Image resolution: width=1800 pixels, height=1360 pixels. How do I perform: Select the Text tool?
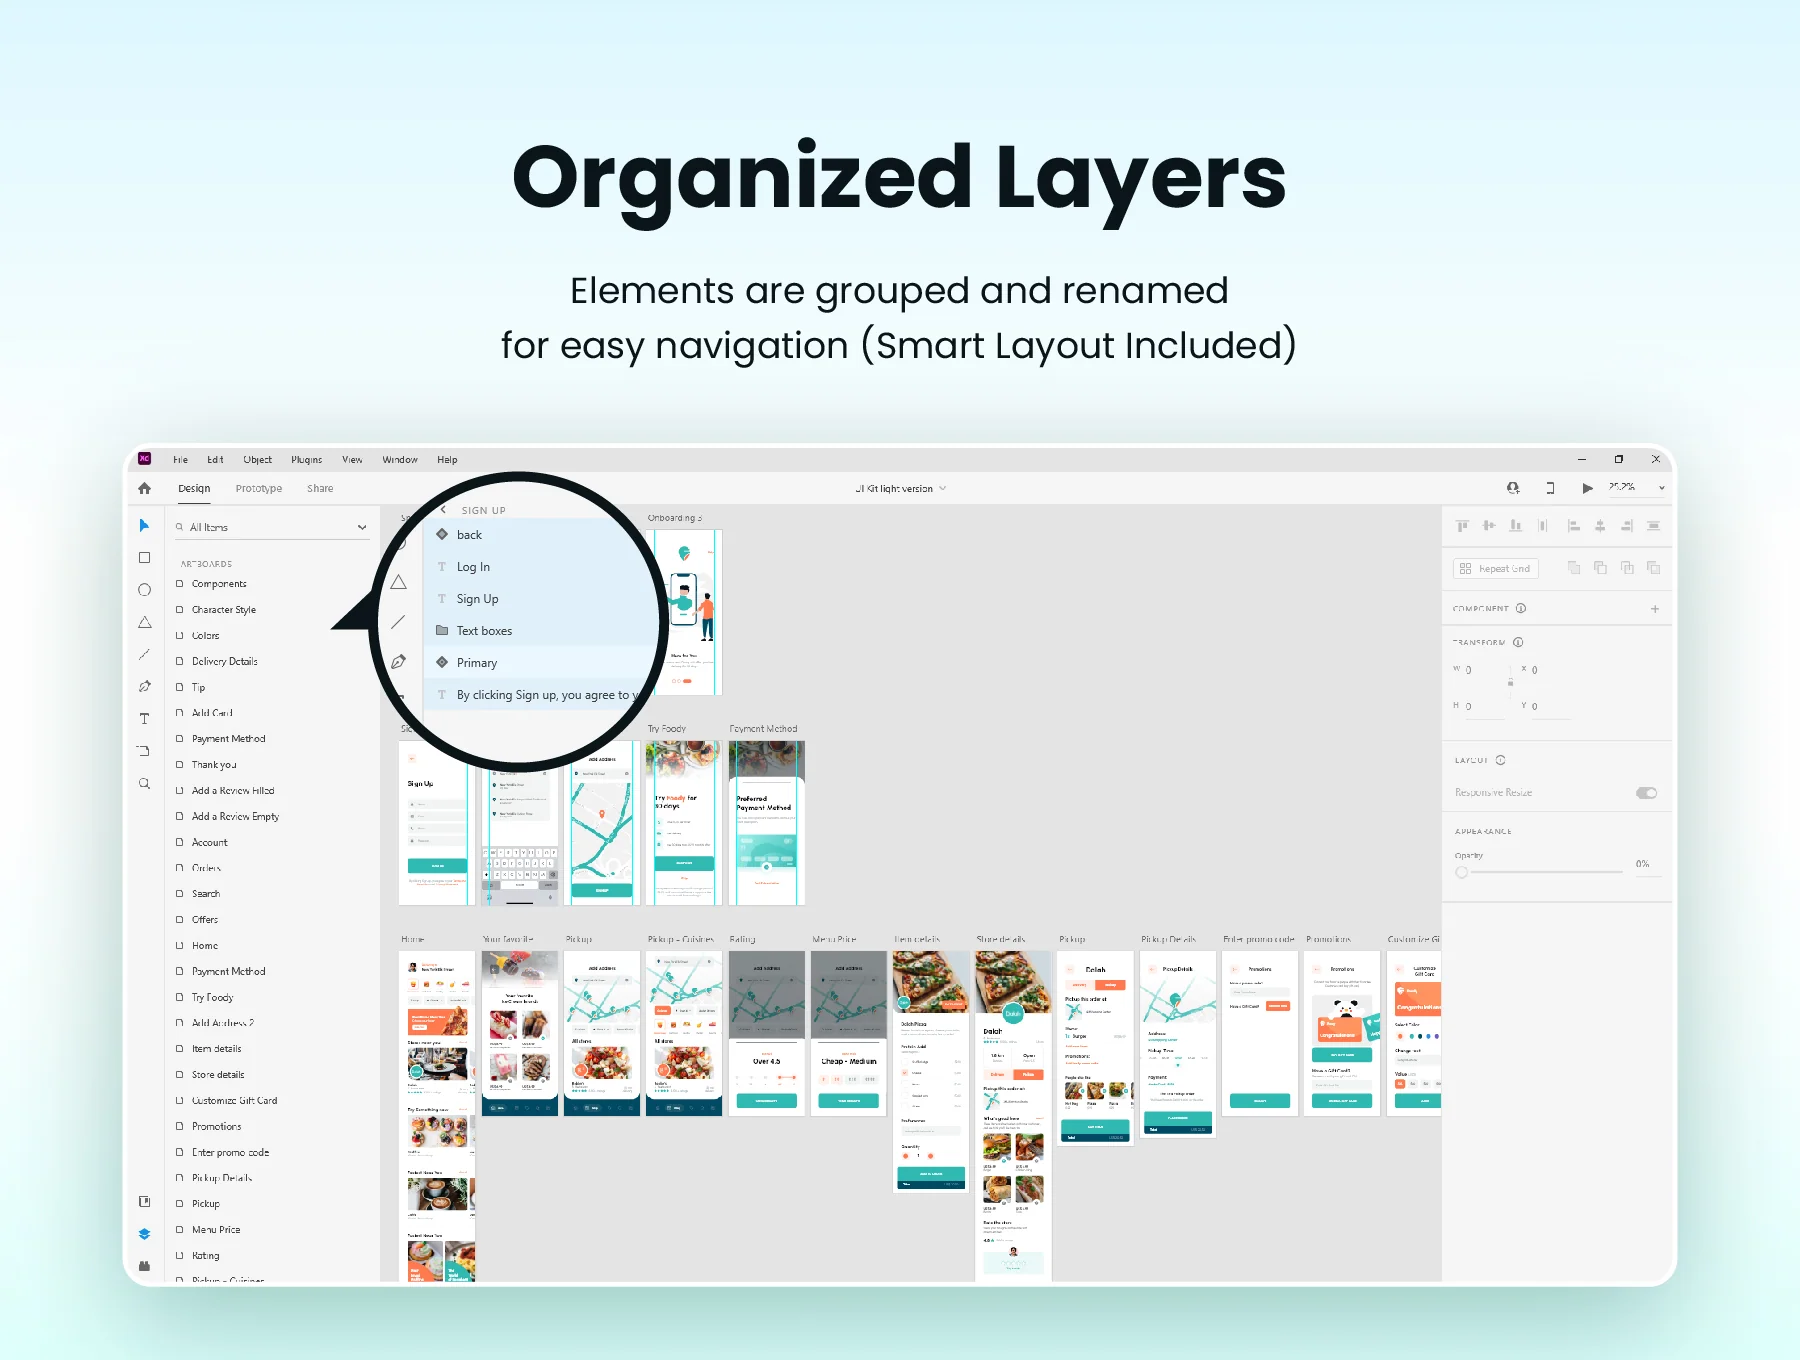[x=144, y=719]
